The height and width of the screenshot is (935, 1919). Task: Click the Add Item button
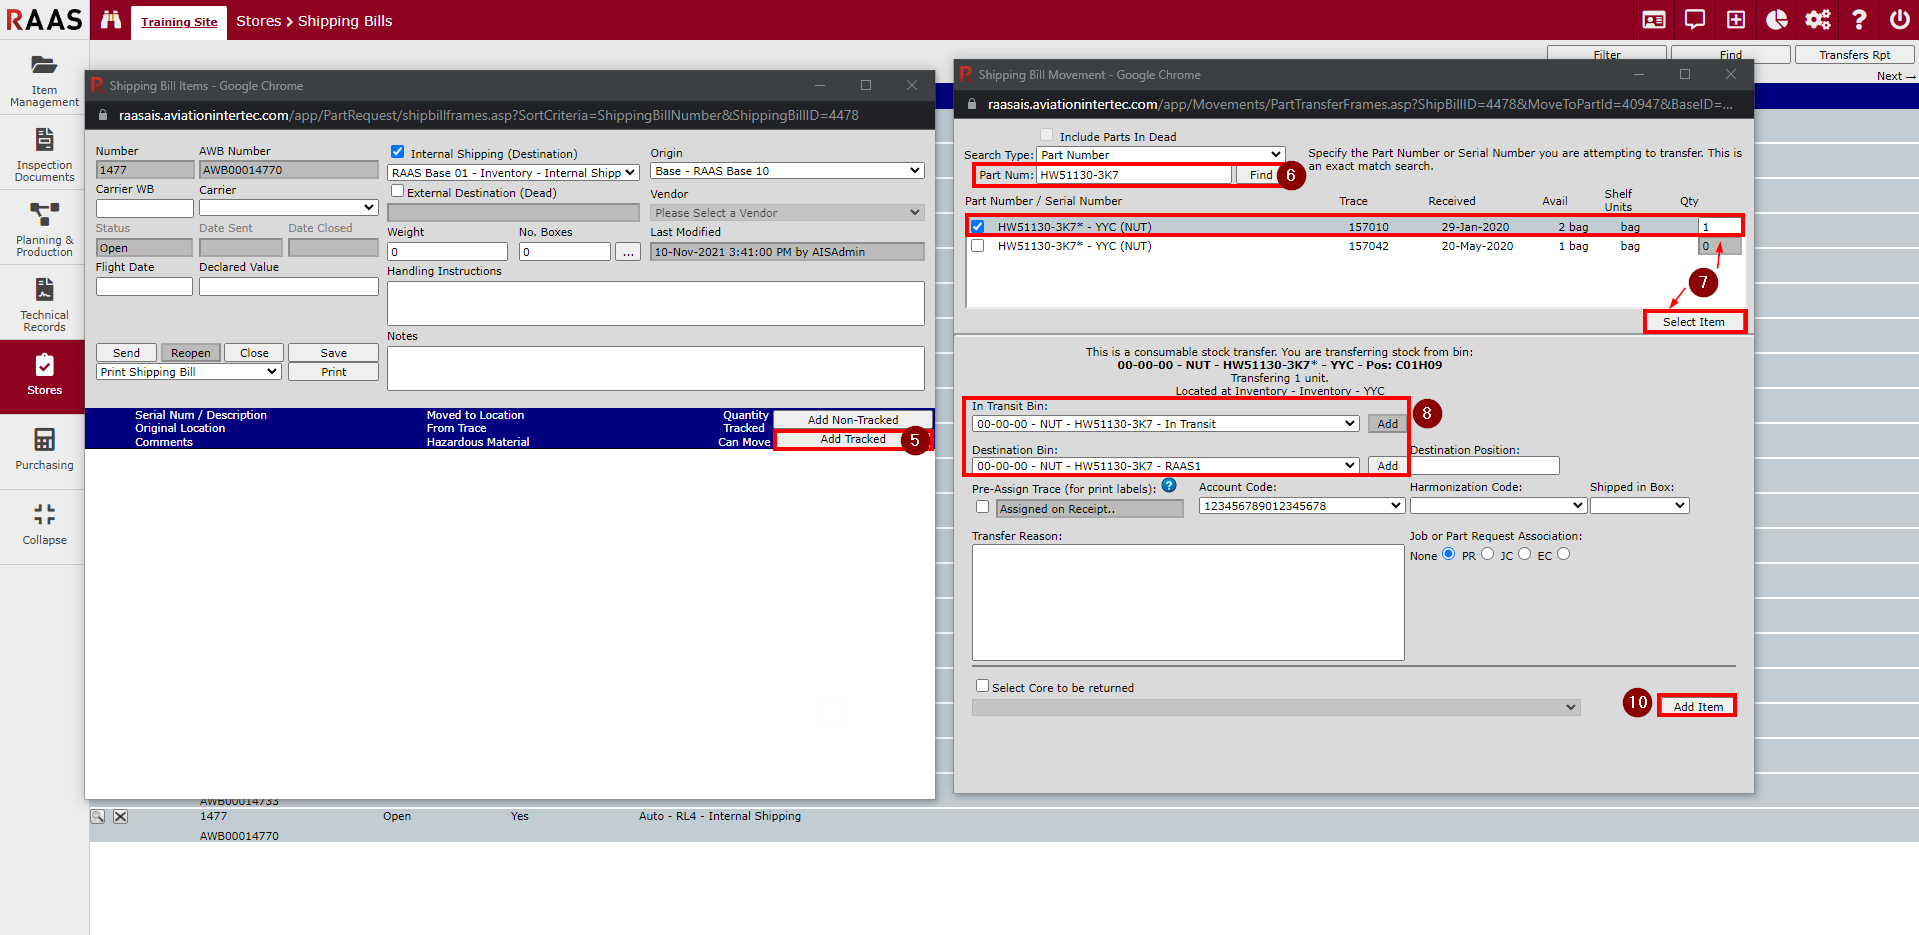point(1697,706)
